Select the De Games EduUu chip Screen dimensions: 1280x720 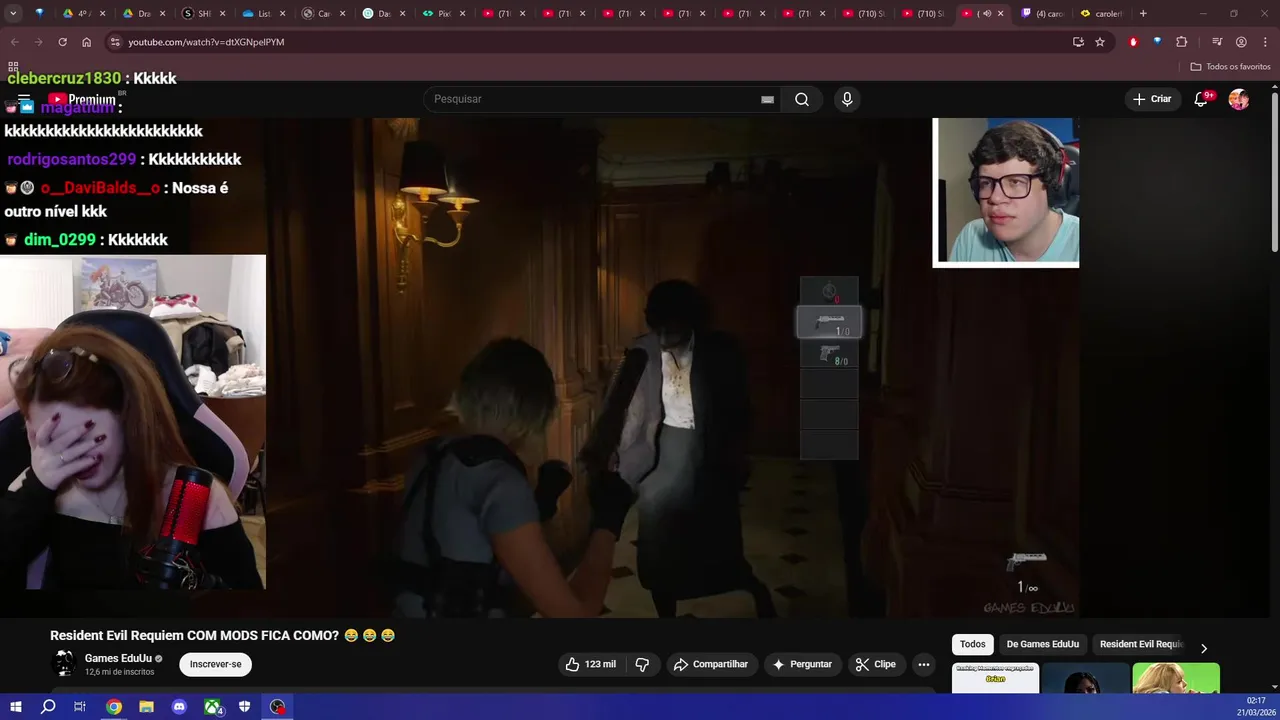(1042, 644)
